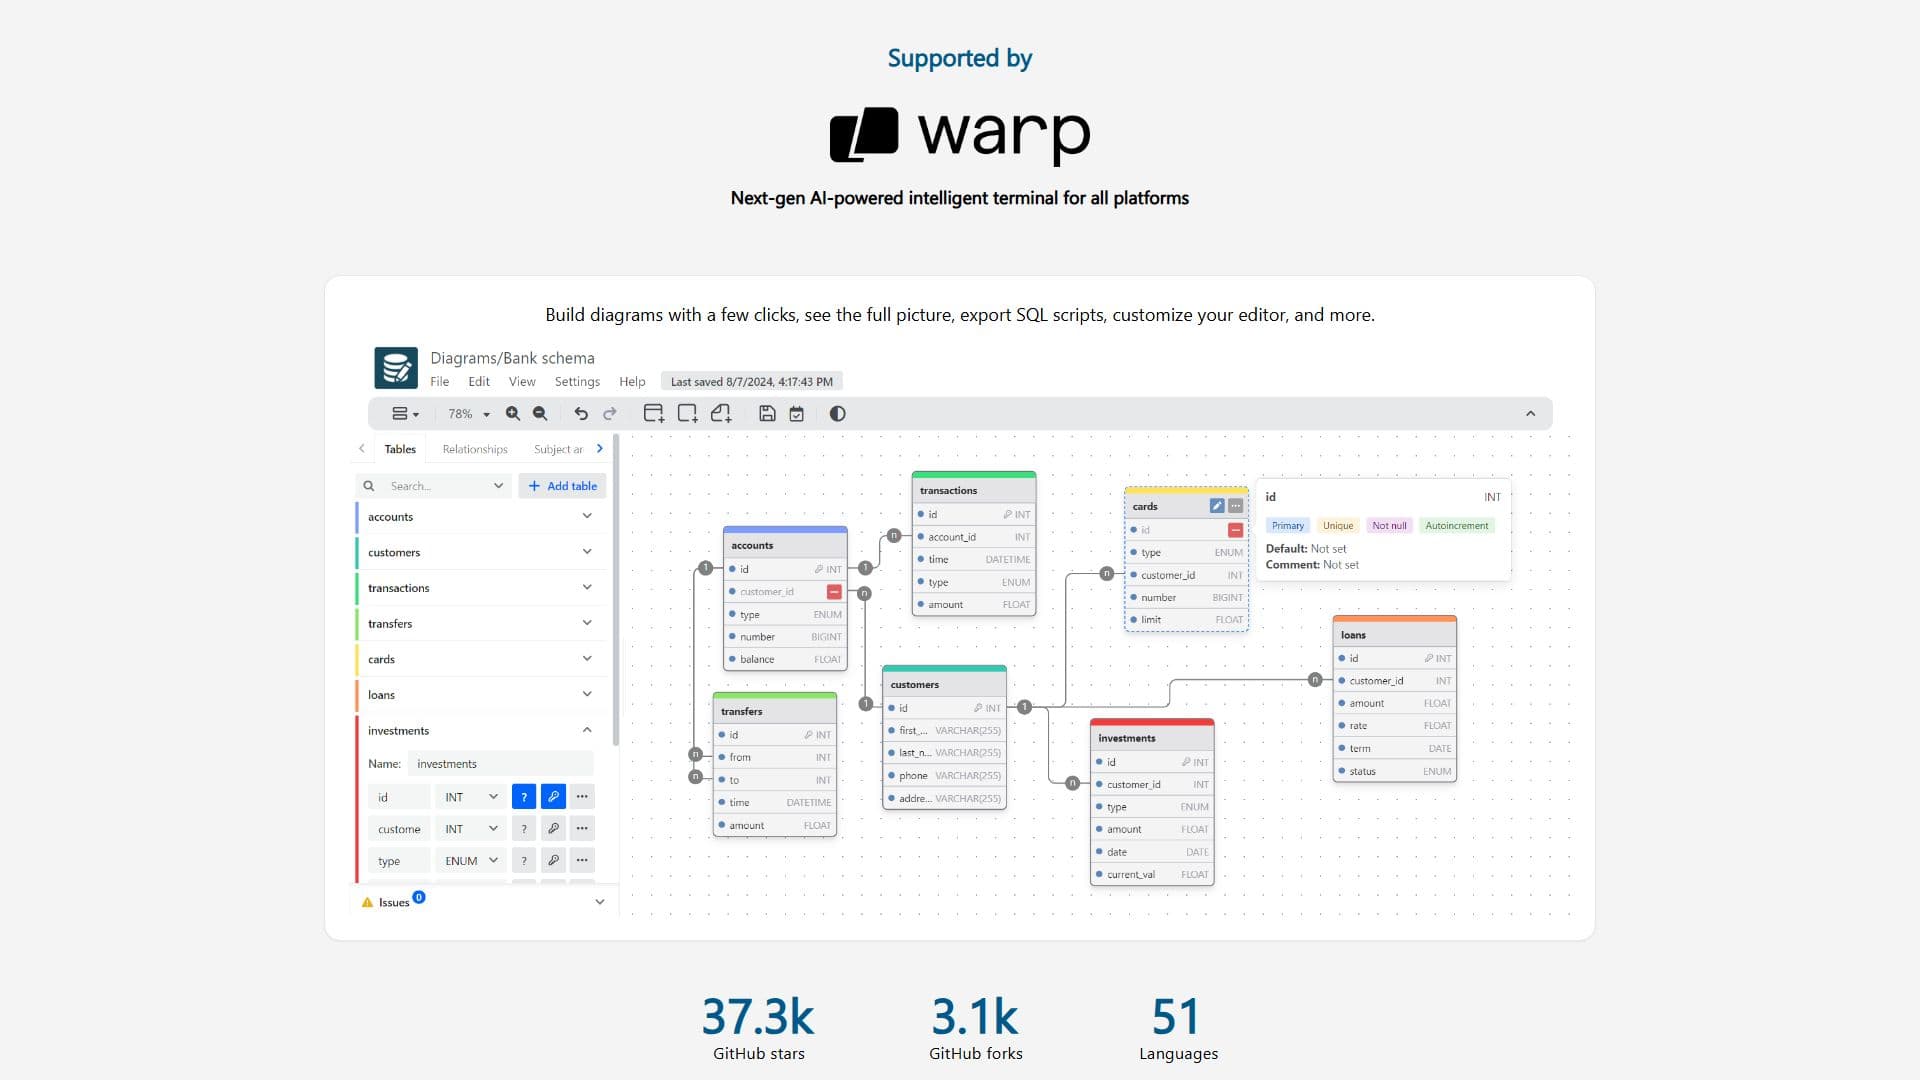Click the redo arrow icon
Screen dimensions: 1920x1080
[x=610, y=414]
